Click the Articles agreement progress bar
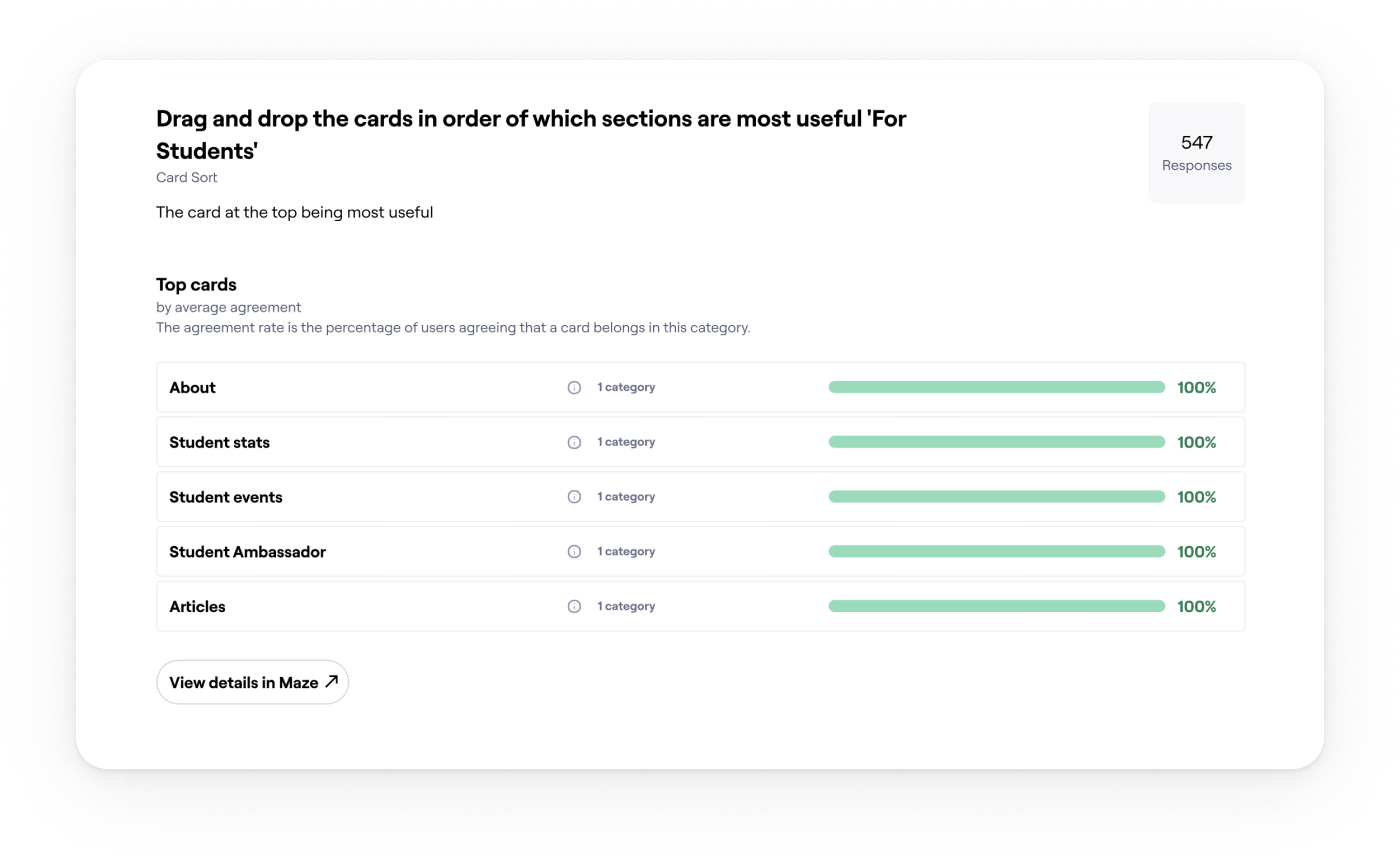1400x862 pixels. coord(996,606)
